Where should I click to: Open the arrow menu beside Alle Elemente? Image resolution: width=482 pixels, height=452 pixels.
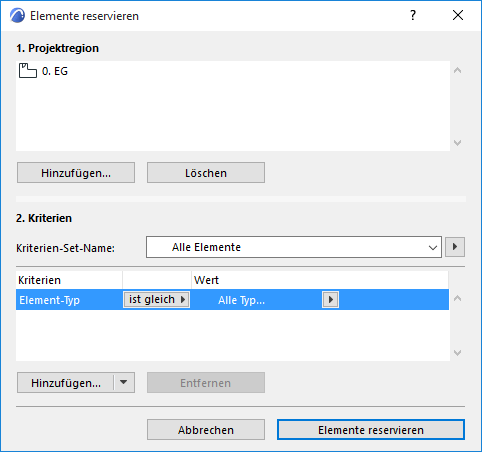pos(455,247)
